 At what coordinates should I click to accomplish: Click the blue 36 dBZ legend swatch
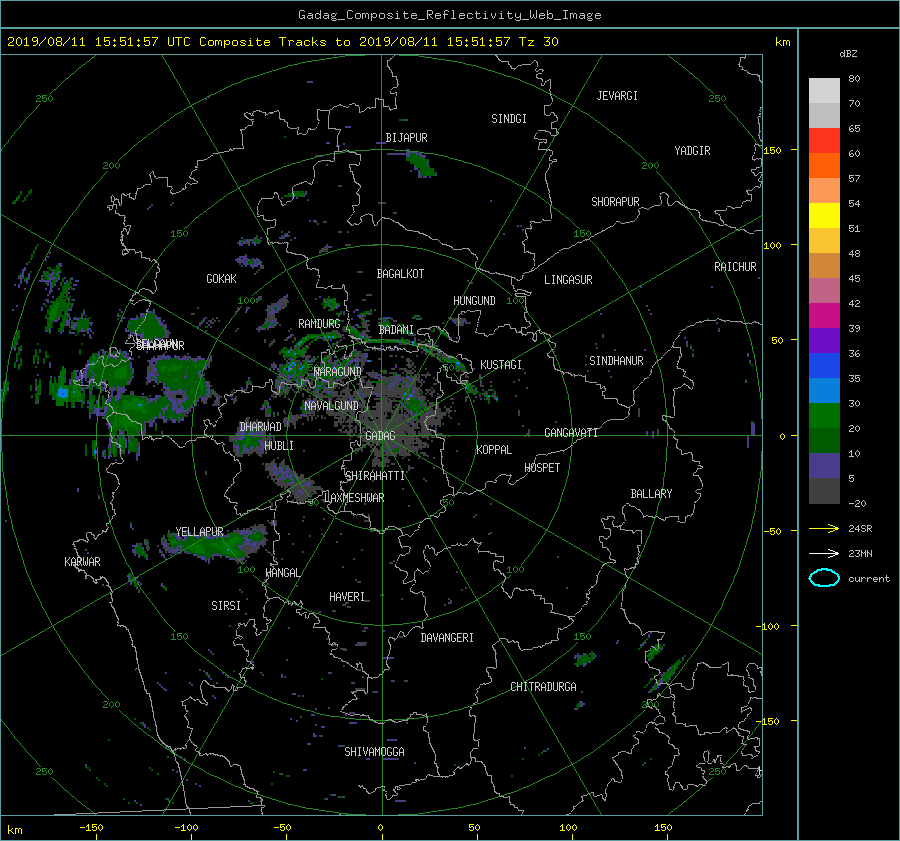pyautogui.click(x=824, y=366)
